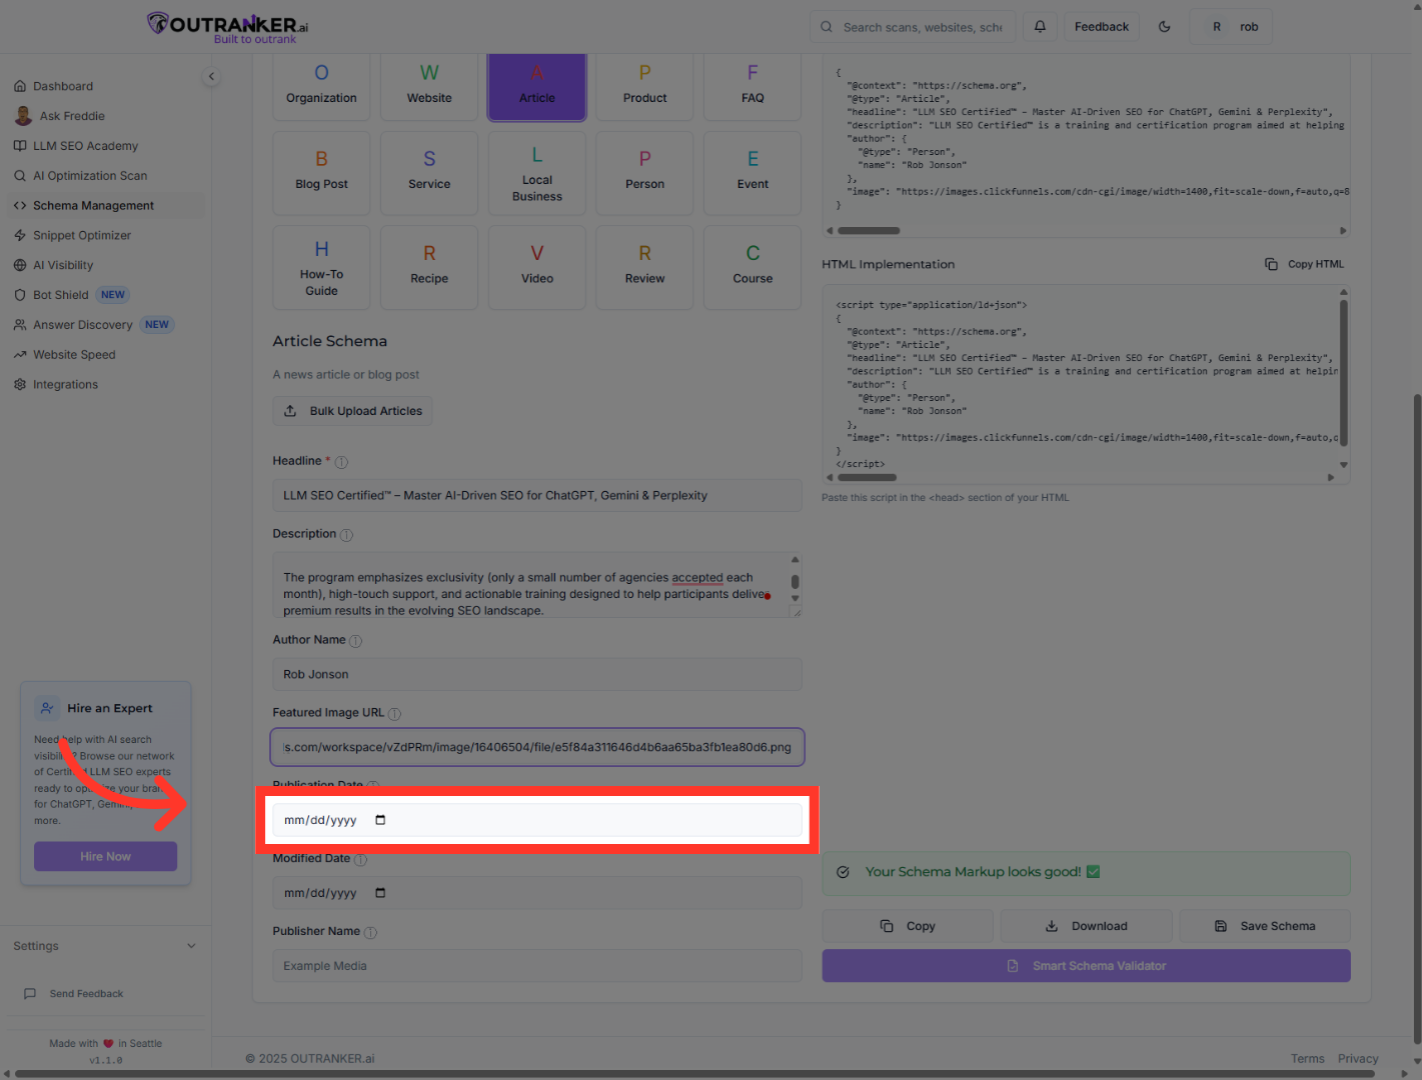Screen dimensions: 1422x1080
Task: Click the JSON preview horizontal scrollbar
Action: (x=868, y=231)
